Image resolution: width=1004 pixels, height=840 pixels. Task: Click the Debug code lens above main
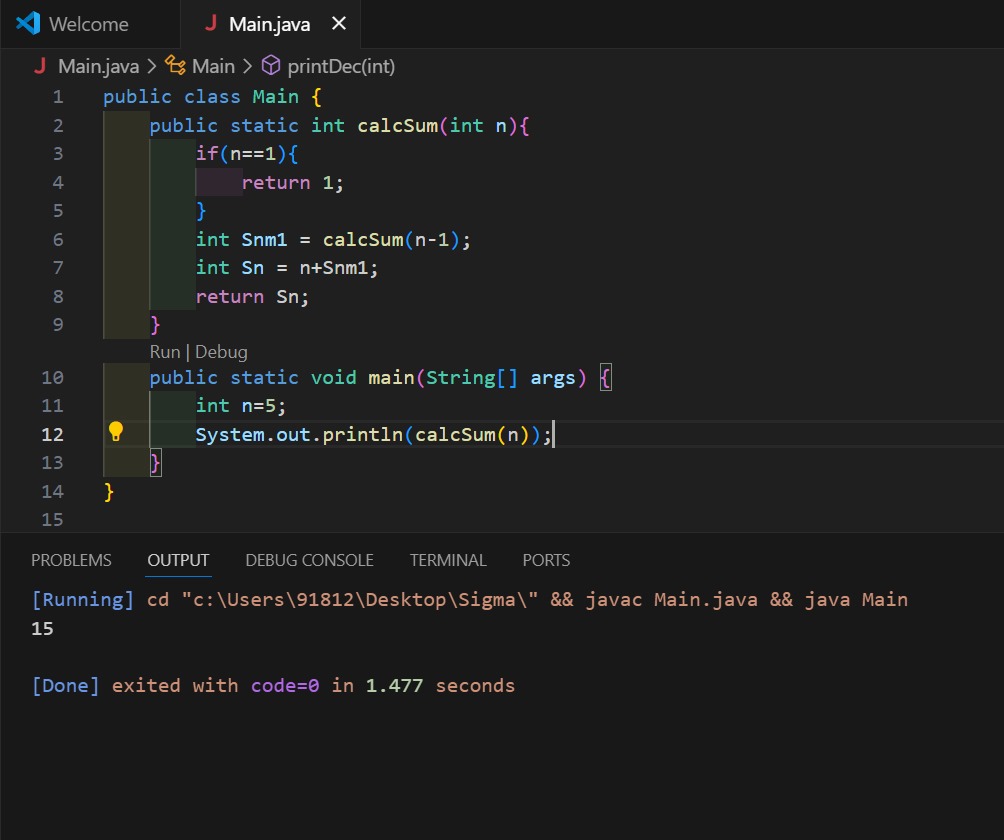(x=221, y=352)
